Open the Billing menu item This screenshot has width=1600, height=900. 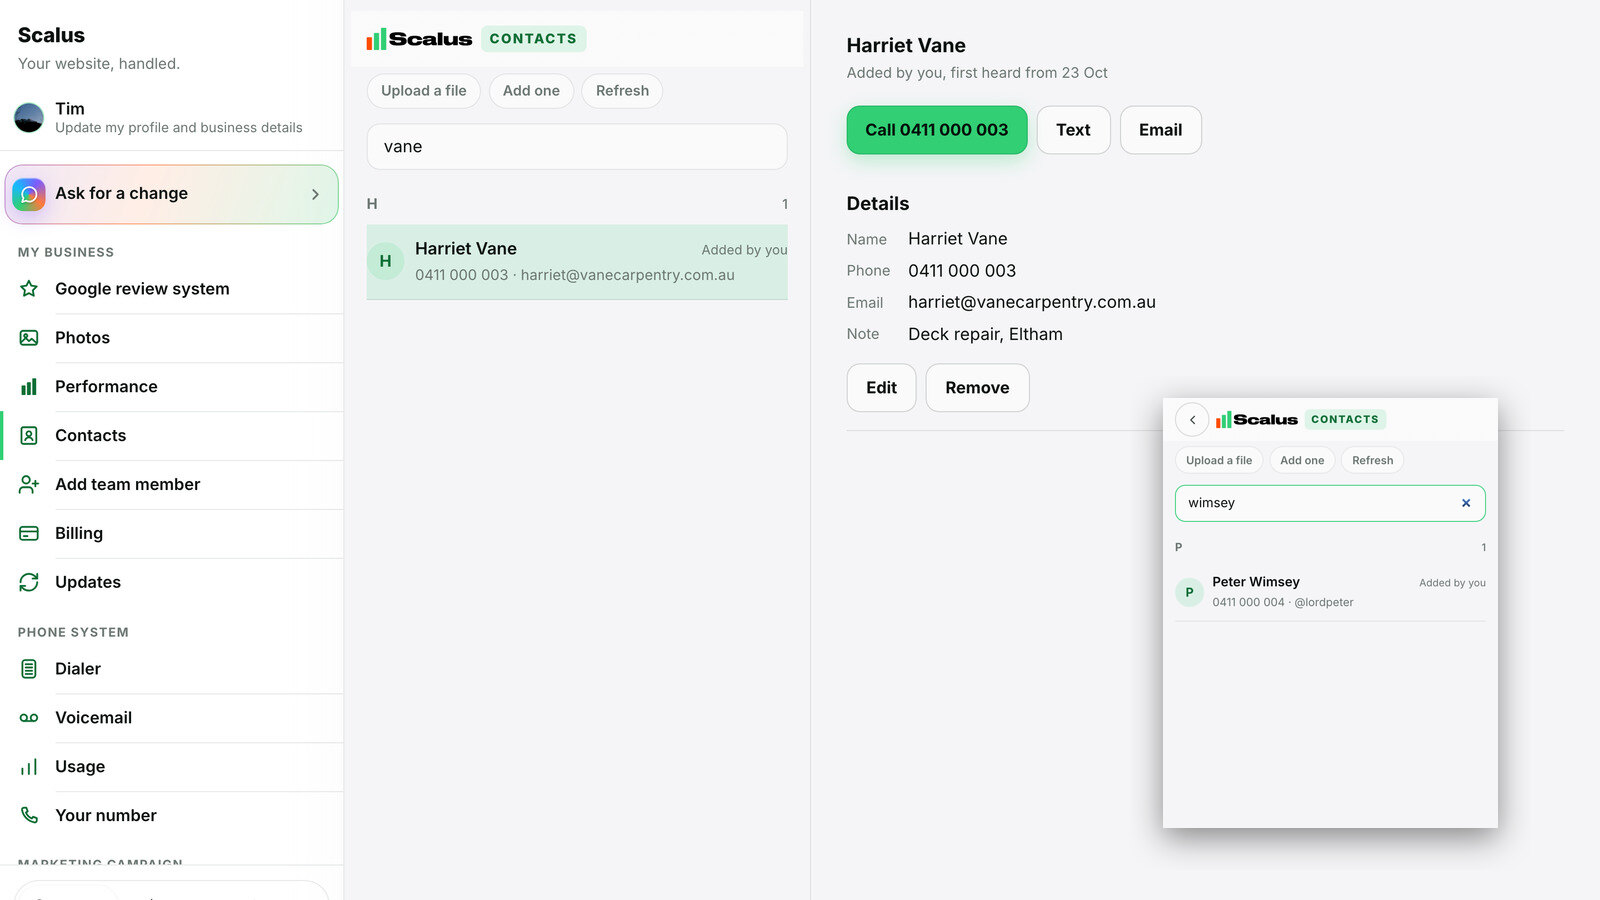coord(171,534)
